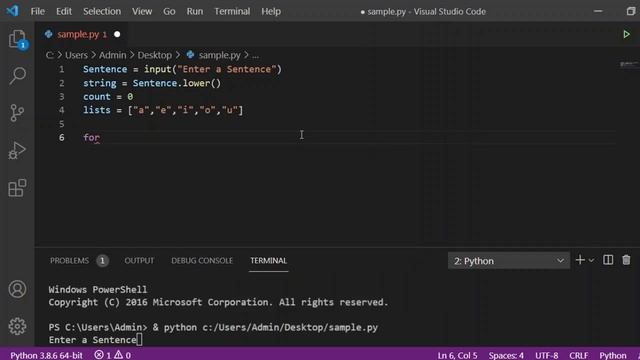The image size is (640, 360).
Task: Open the Go menu
Action: [x=169, y=11]
